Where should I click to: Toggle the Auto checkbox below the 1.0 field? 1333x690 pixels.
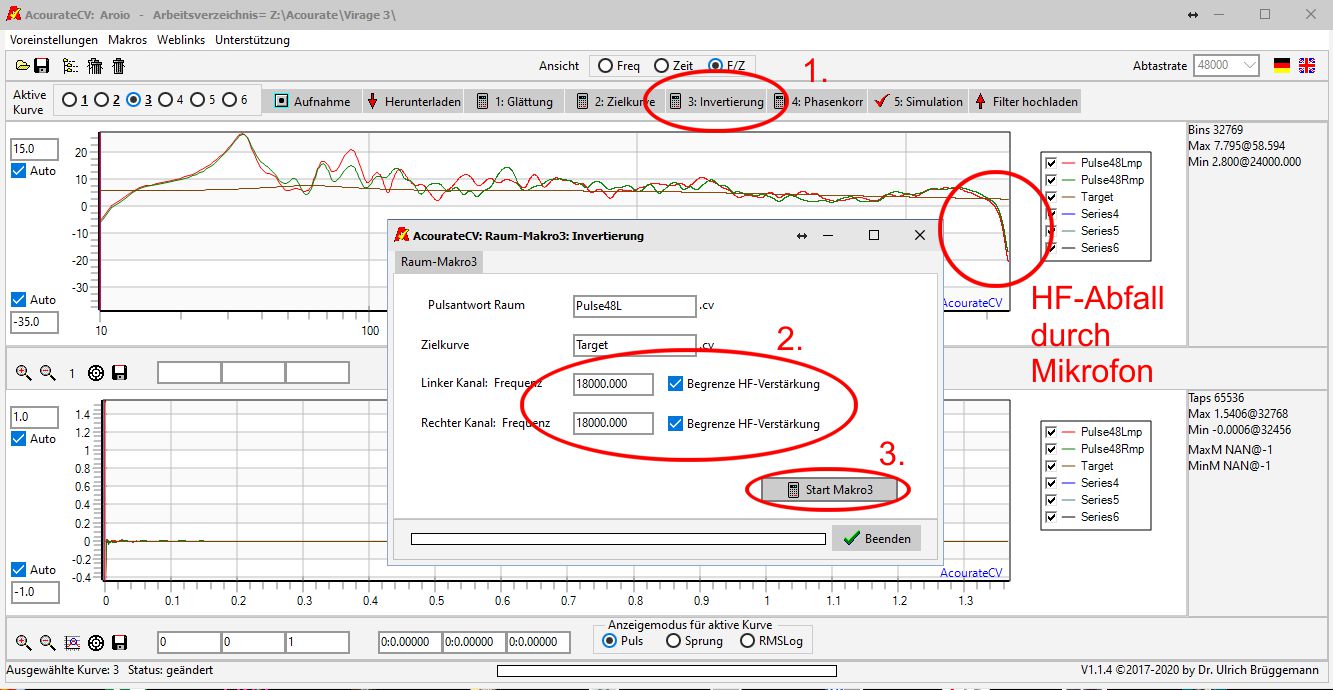click(x=19, y=439)
